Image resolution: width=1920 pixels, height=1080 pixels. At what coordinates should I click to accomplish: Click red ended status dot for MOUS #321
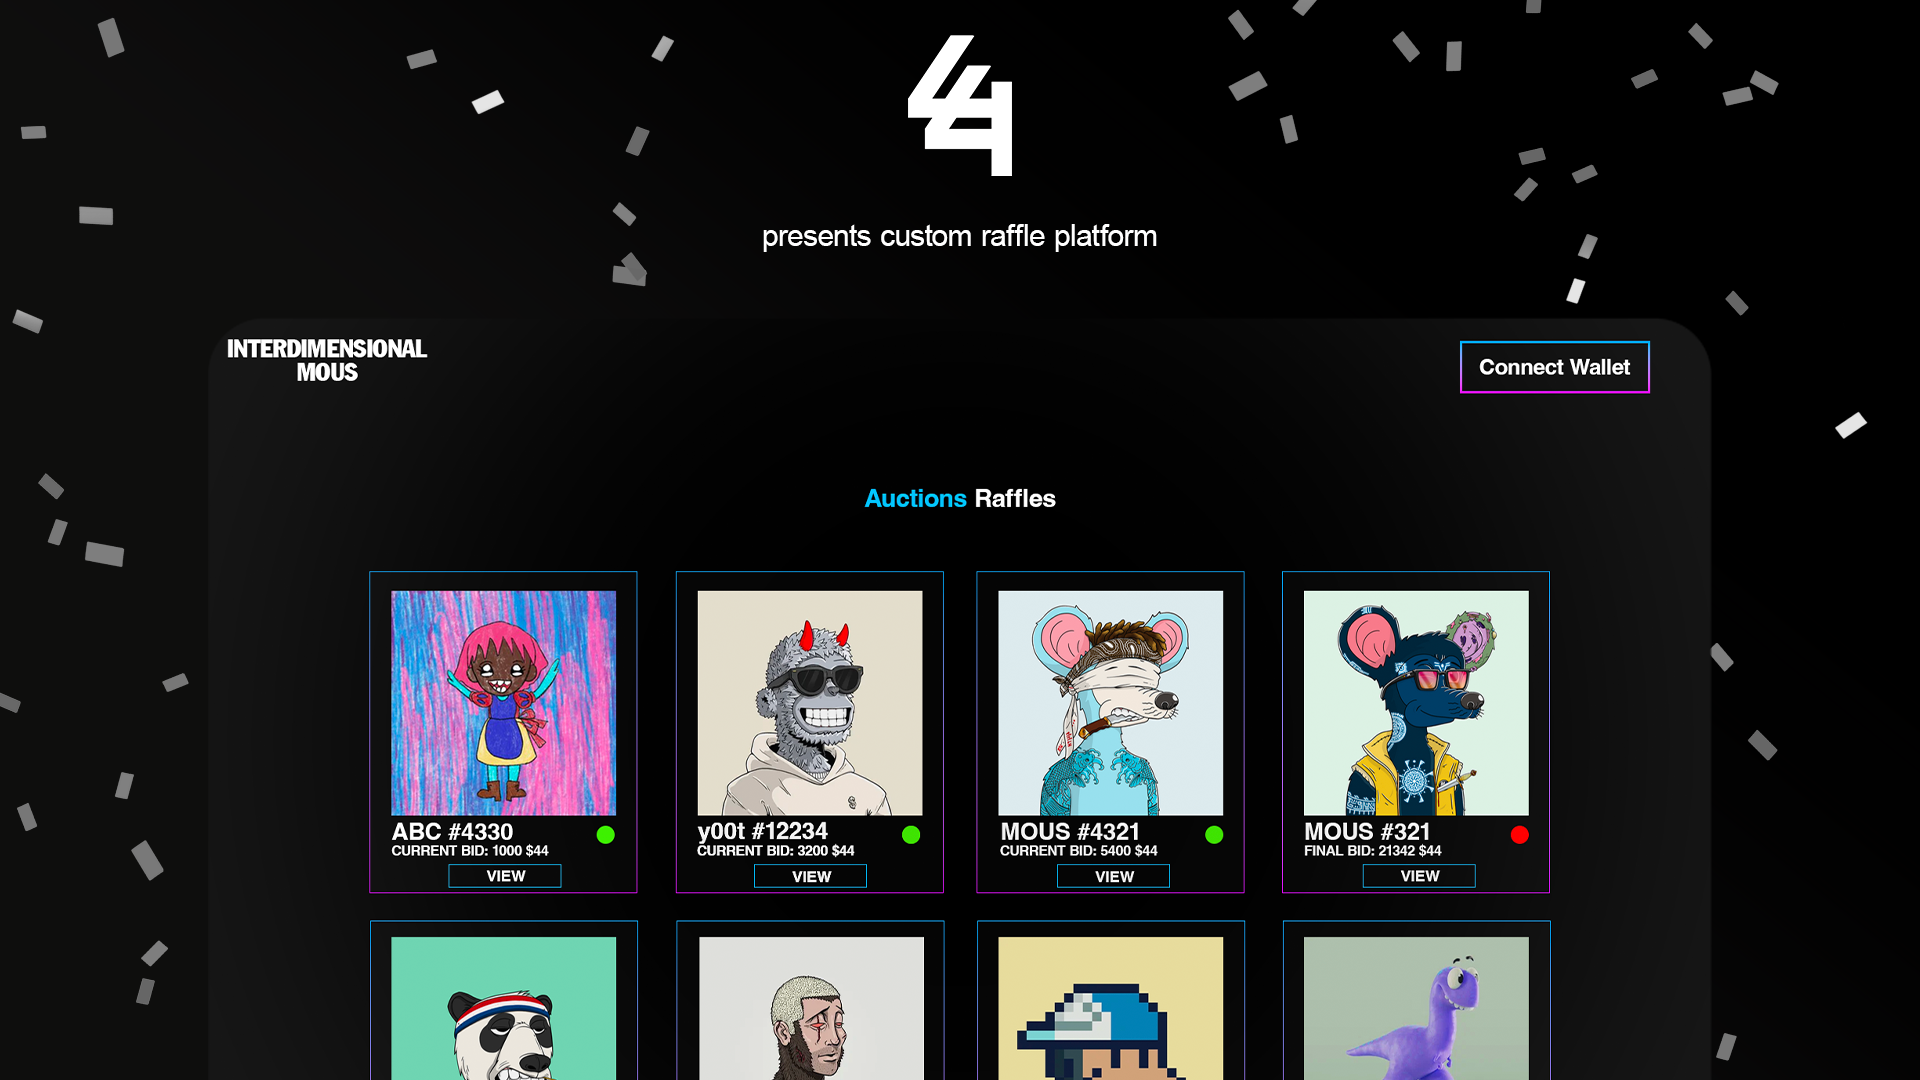pyautogui.click(x=1520, y=835)
